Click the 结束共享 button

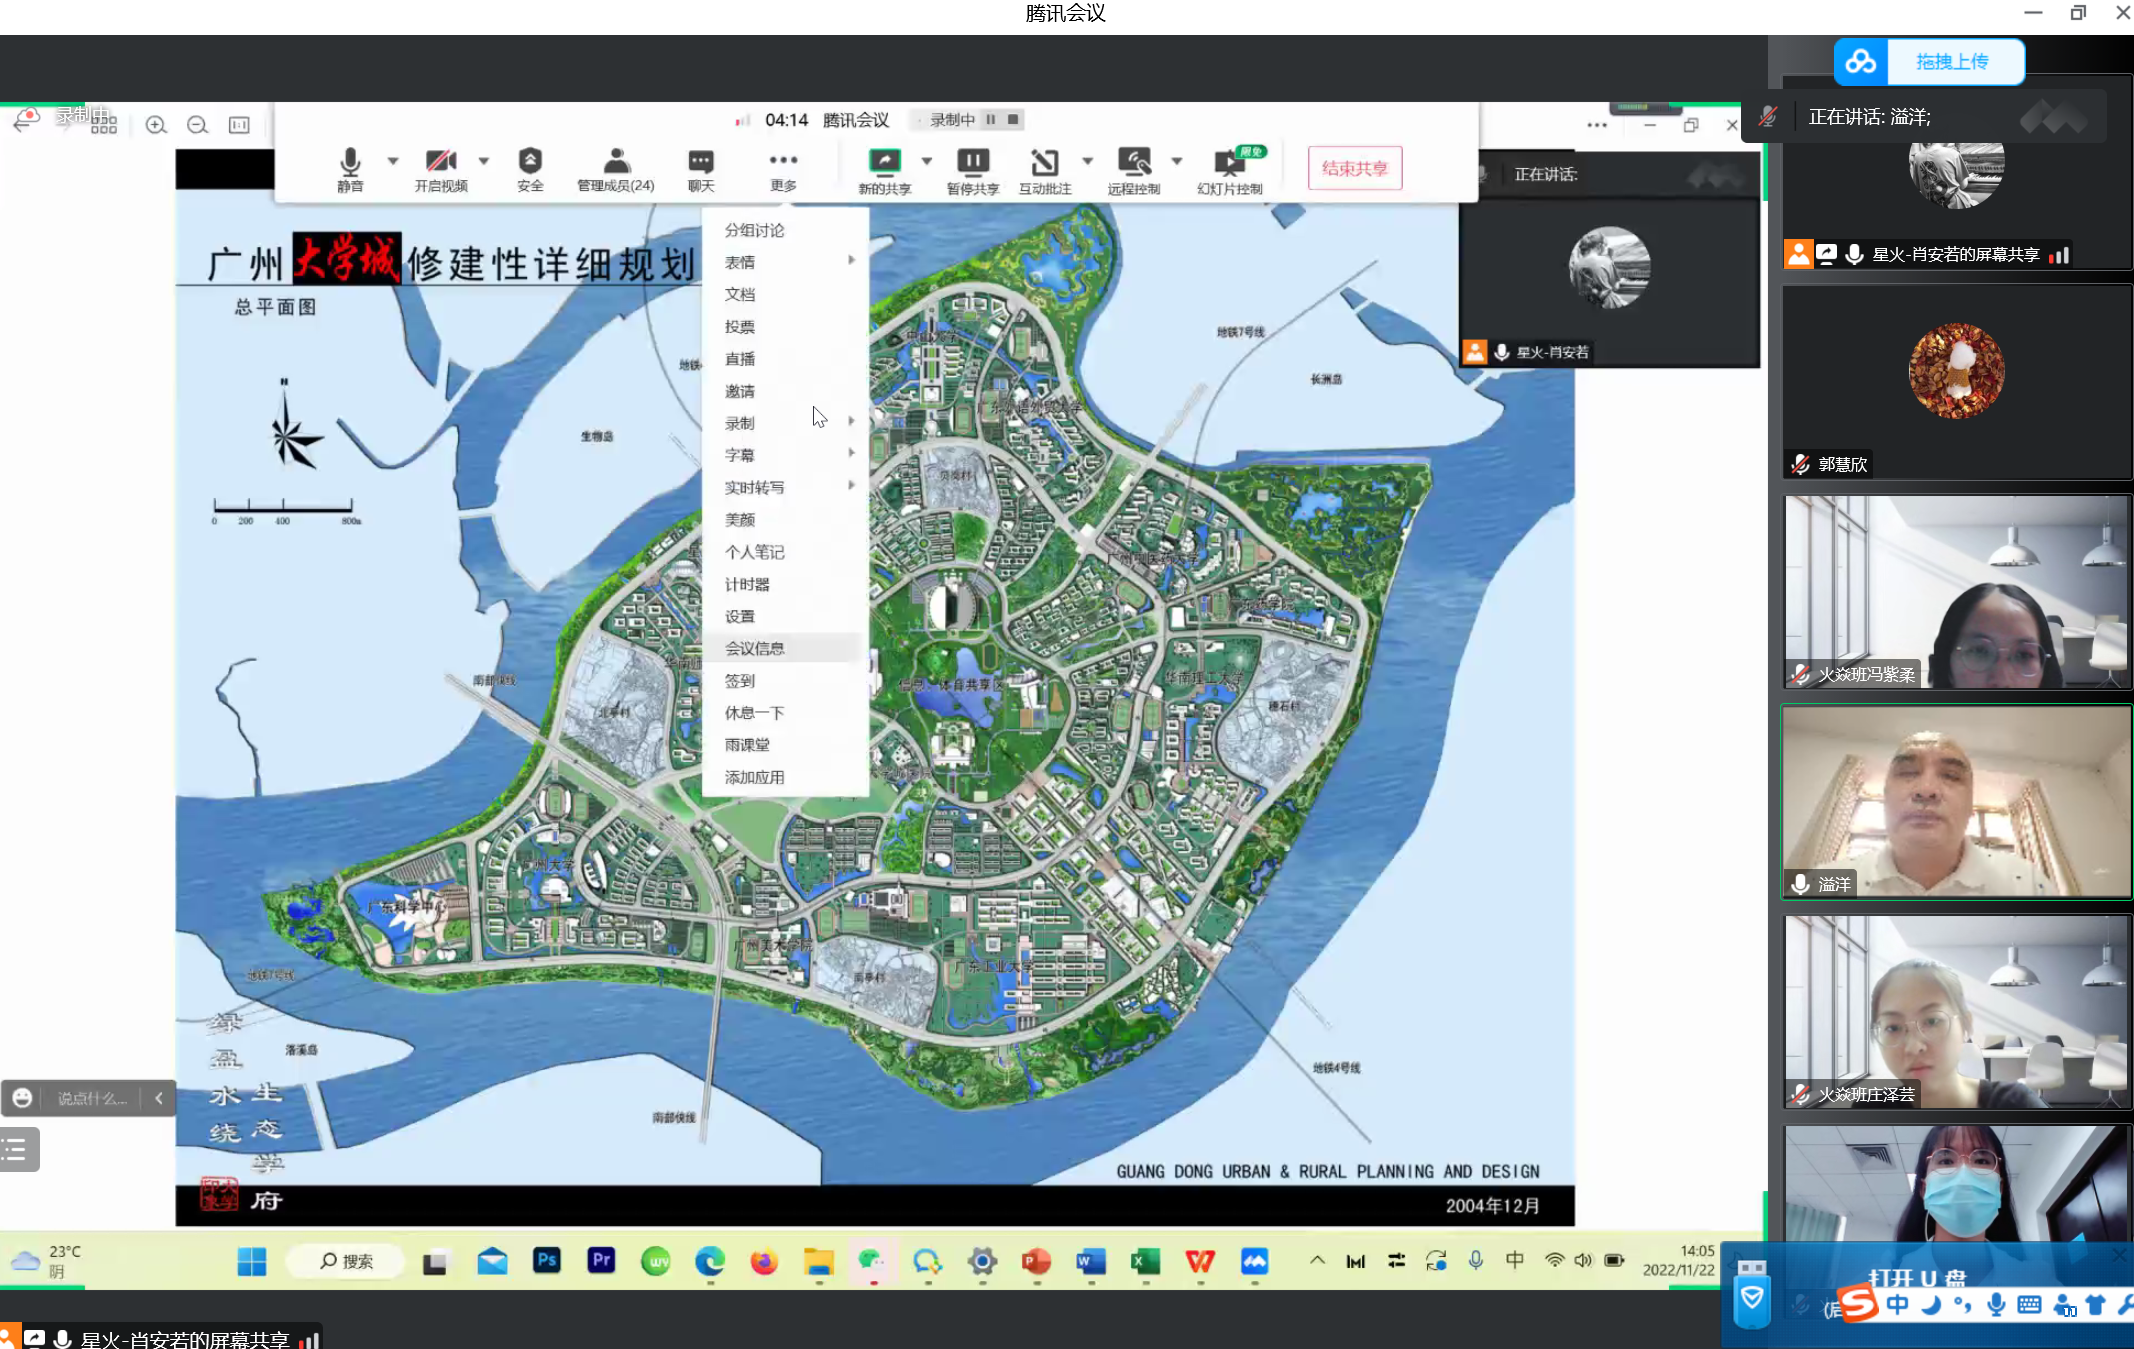click(1354, 168)
